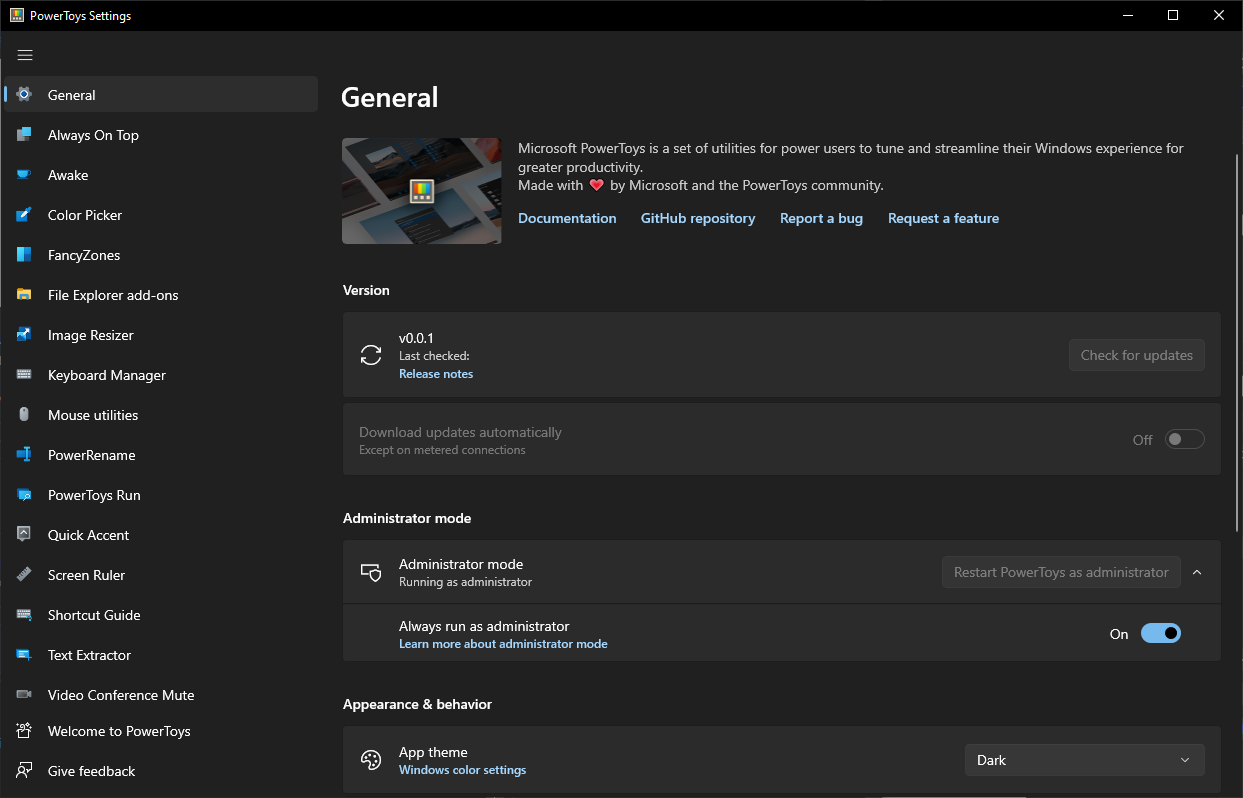Viewport: 1243px width, 798px height.
Task: Click the General gear icon in sidebar
Action: pyautogui.click(x=24, y=95)
